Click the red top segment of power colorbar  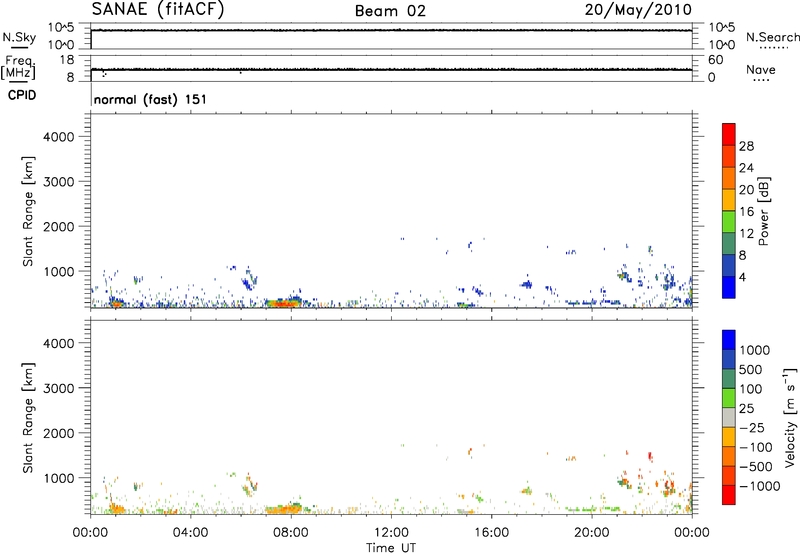729,135
